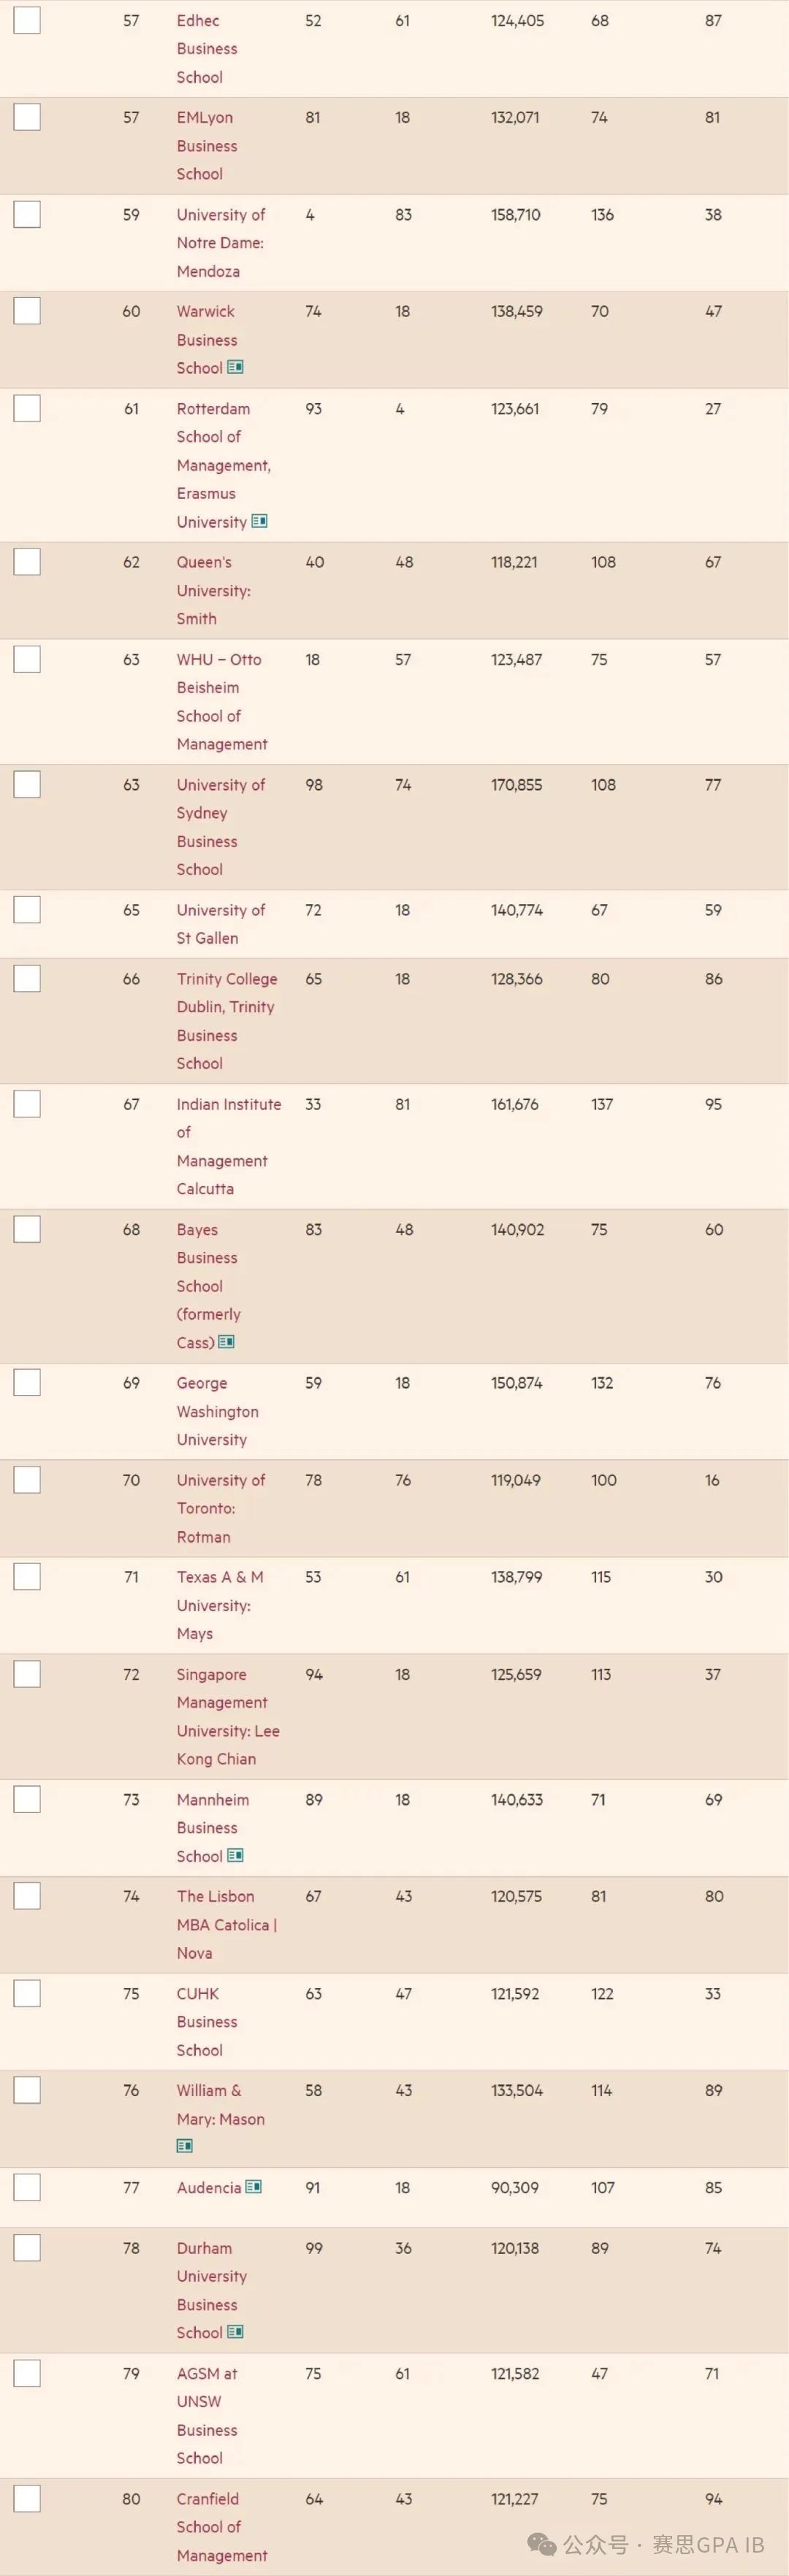Select checkbox for University of Notre Dame: Mendoza
Image resolution: width=789 pixels, height=2576 pixels.
pos(27,214)
